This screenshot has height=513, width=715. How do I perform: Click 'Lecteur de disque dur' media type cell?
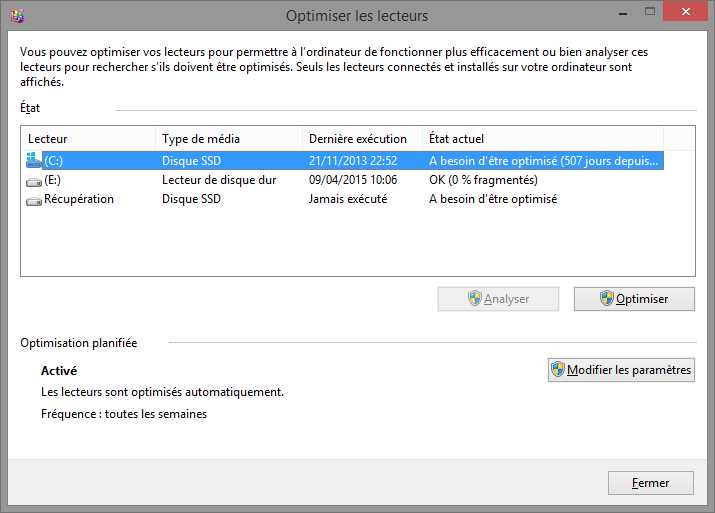(x=219, y=180)
